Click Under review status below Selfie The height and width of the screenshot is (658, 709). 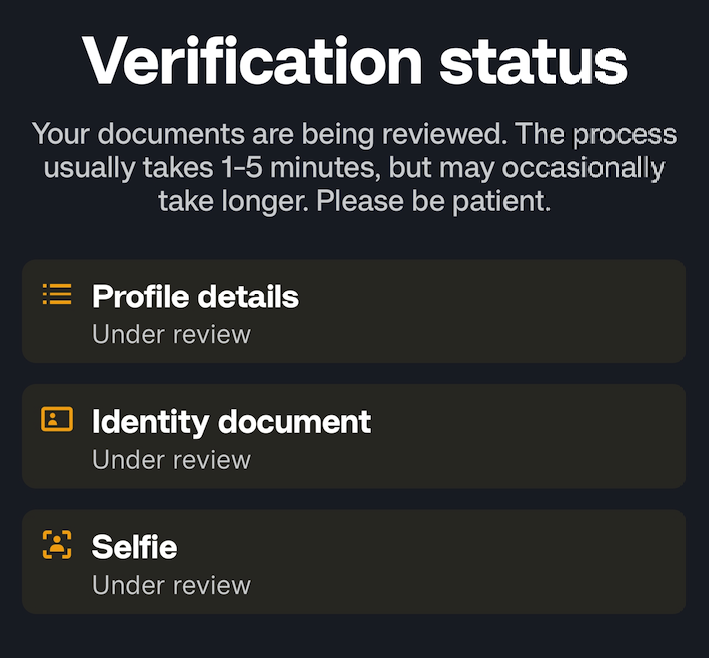[171, 585]
